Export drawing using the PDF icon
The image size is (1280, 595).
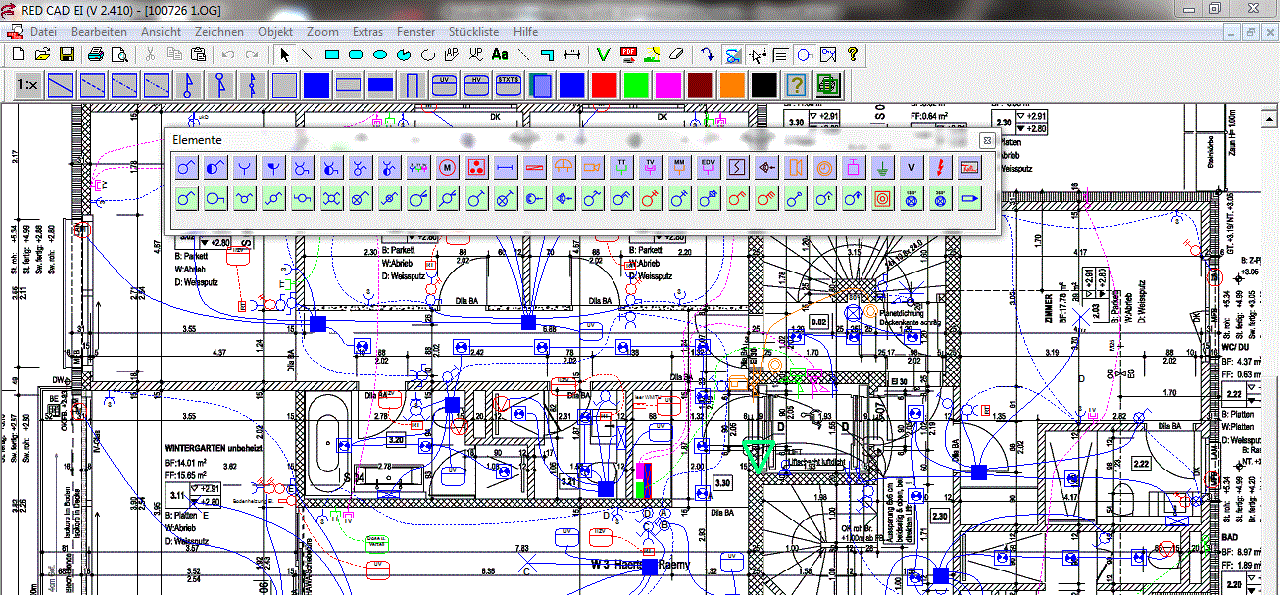(629, 54)
